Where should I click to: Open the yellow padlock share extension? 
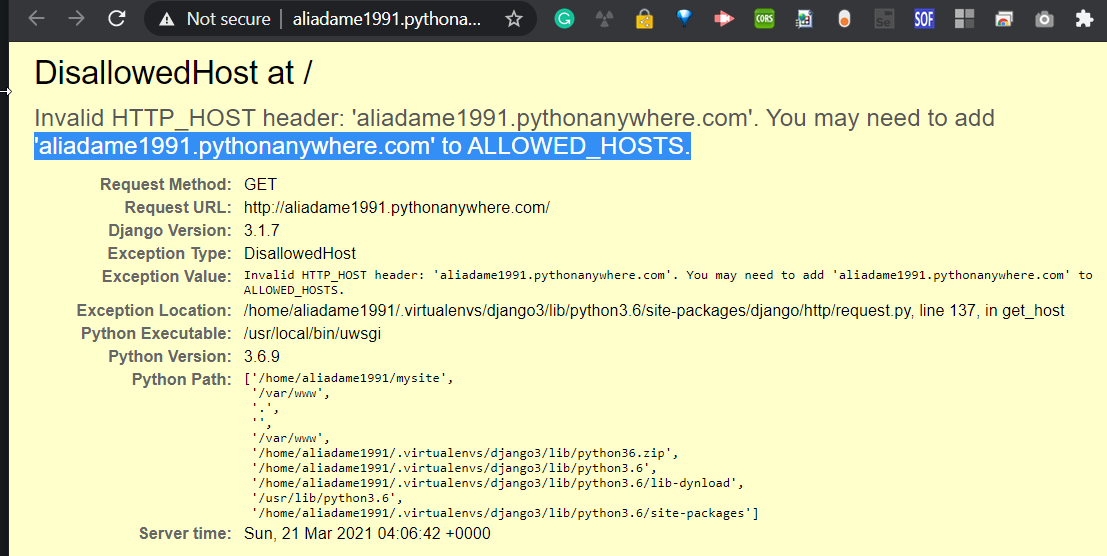point(644,19)
